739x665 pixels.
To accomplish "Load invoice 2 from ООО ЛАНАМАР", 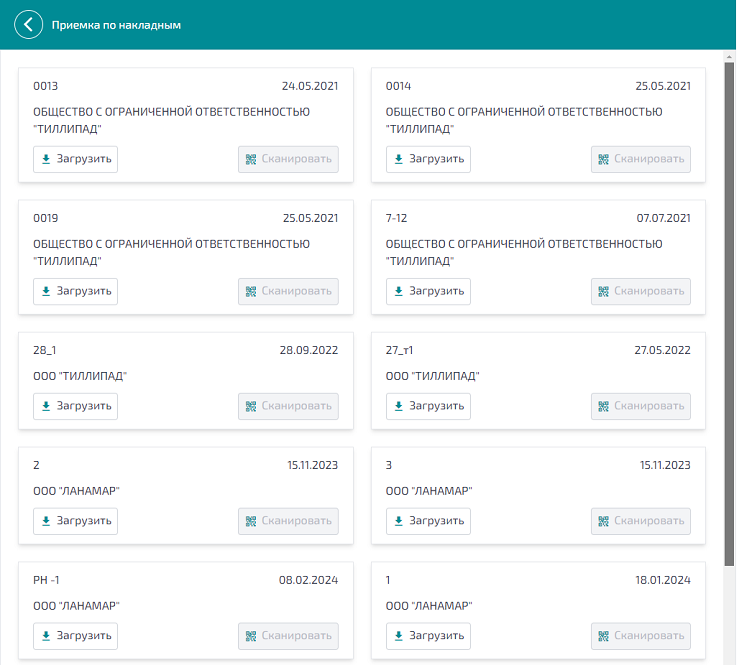I will tap(75, 521).
